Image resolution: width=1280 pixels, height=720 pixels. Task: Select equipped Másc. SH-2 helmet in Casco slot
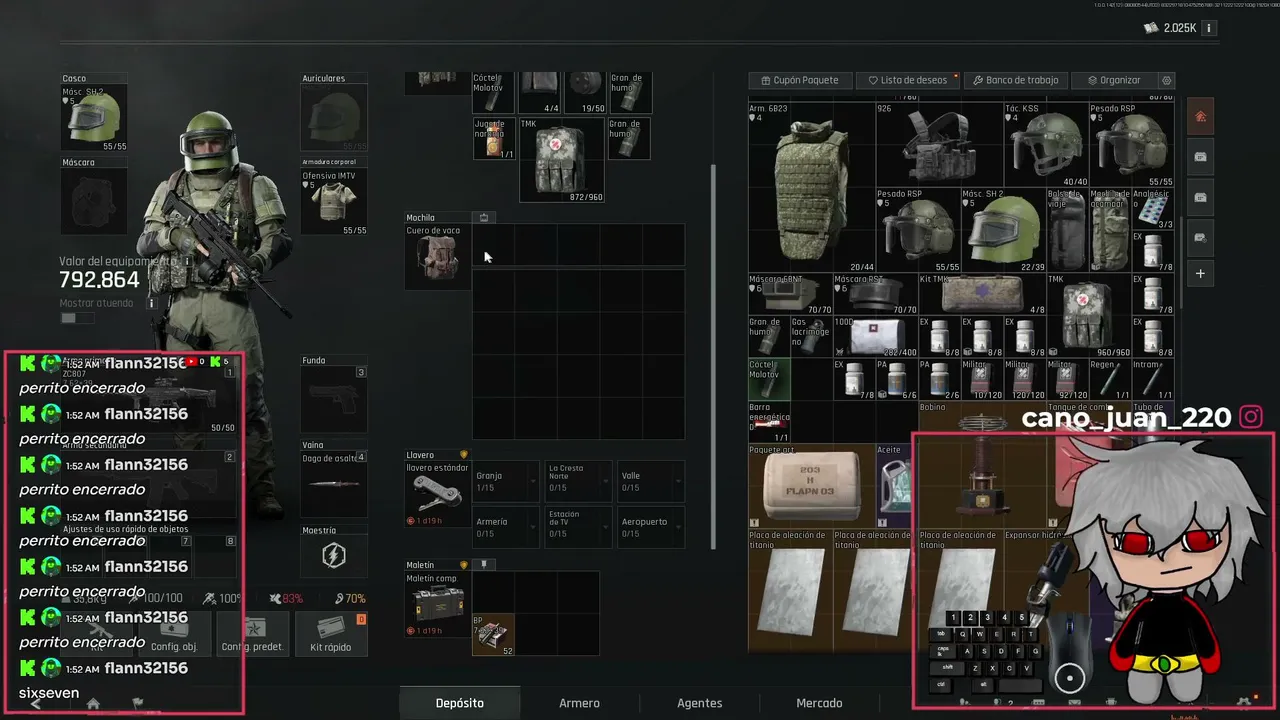pyautogui.click(x=94, y=118)
